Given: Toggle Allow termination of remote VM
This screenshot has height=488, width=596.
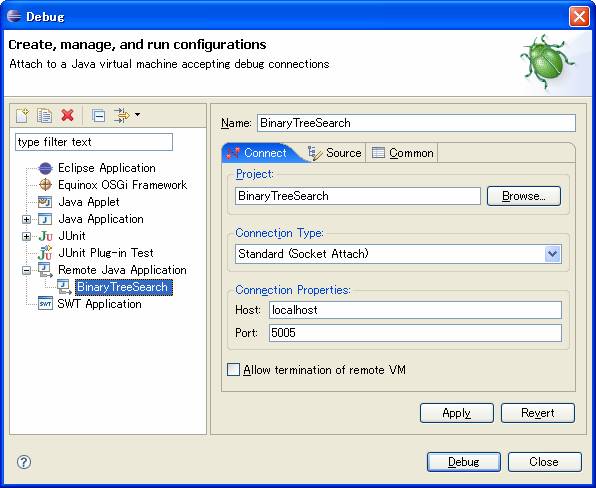Looking at the screenshot, I should click(233, 369).
